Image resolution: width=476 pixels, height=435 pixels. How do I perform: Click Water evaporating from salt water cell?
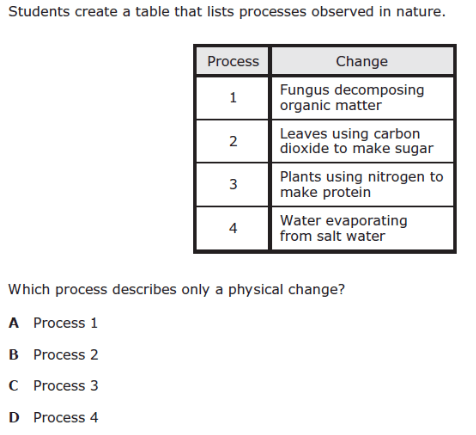(x=362, y=228)
